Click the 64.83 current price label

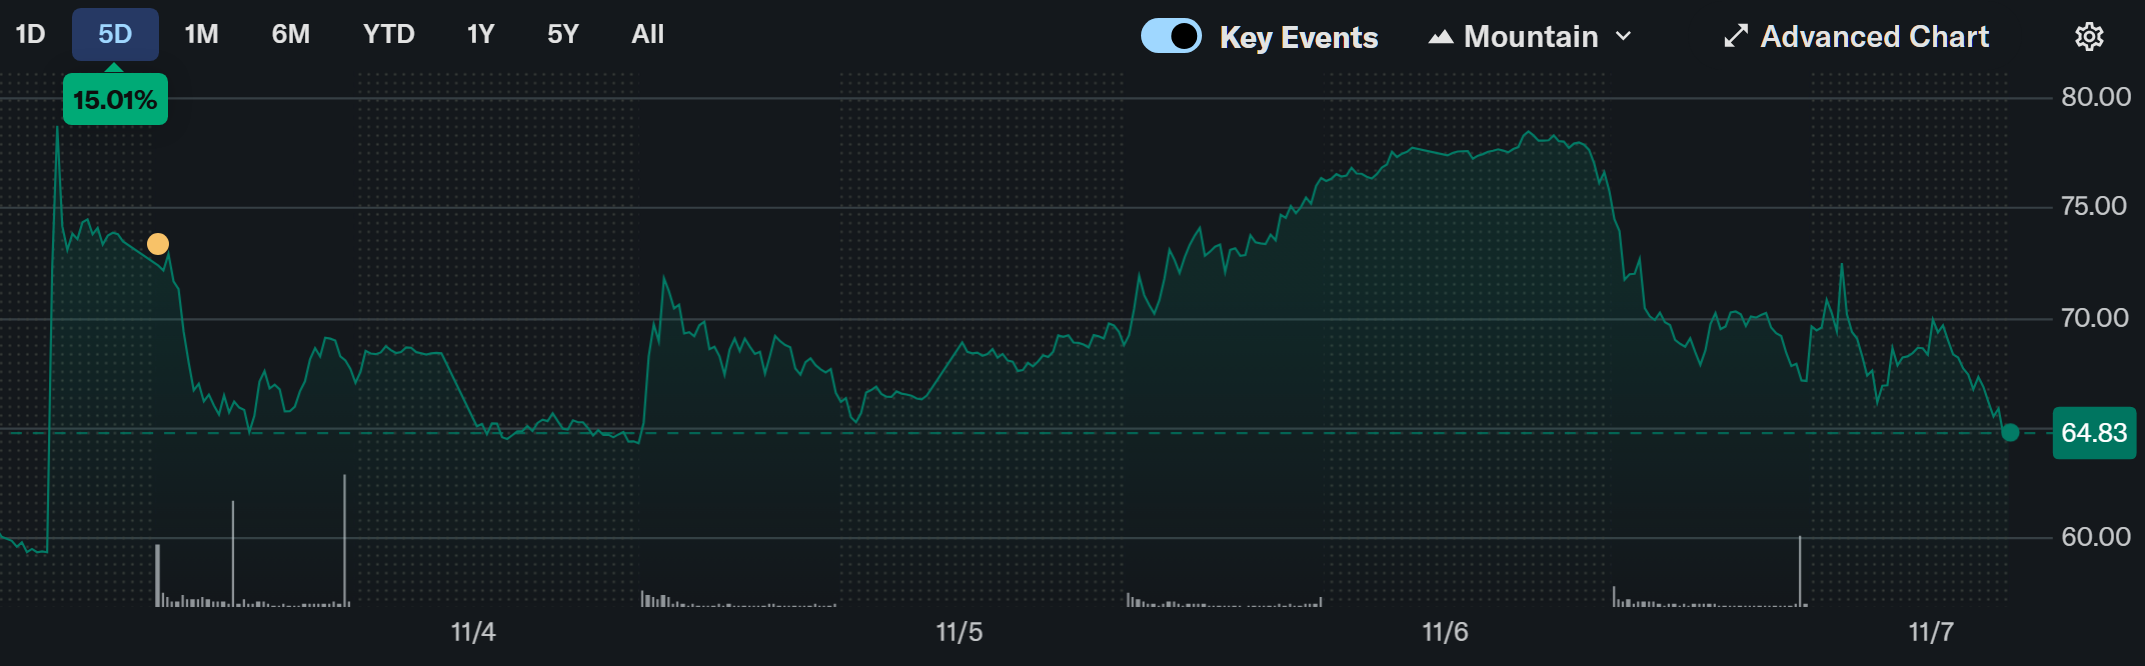pos(2094,433)
